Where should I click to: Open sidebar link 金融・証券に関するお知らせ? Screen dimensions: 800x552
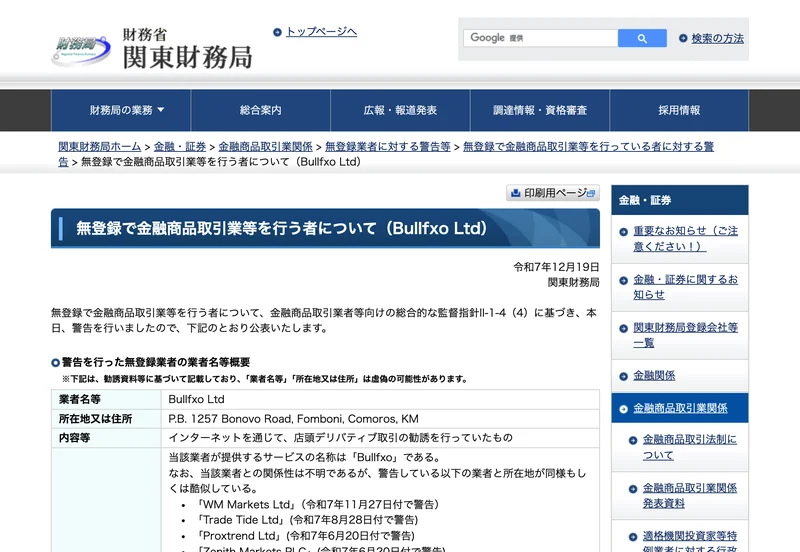(x=685, y=287)
